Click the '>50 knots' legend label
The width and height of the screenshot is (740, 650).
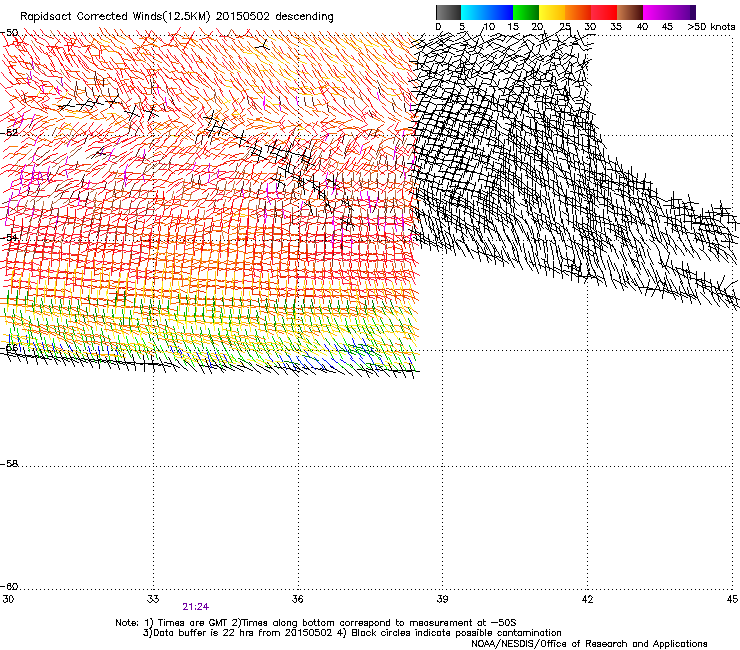pyautogui.click(x=711, y=26)
